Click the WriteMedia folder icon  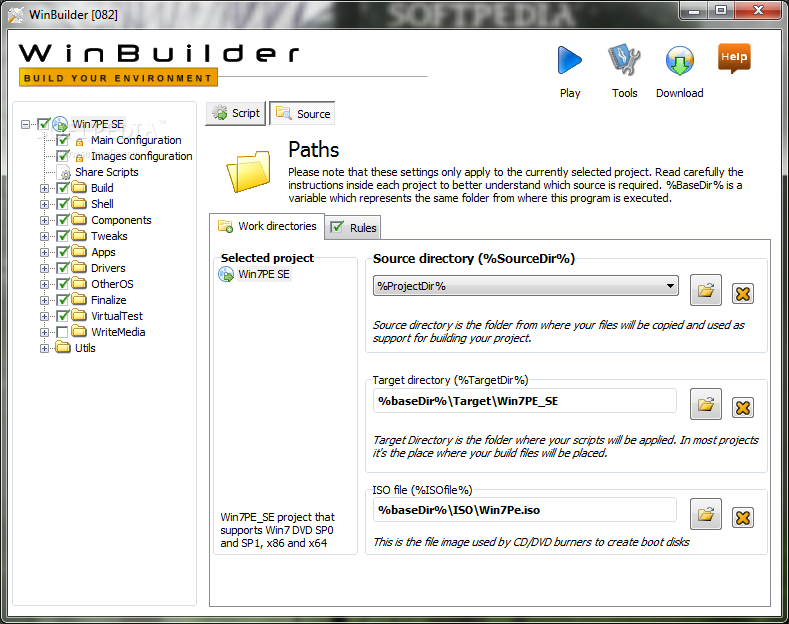78,332
